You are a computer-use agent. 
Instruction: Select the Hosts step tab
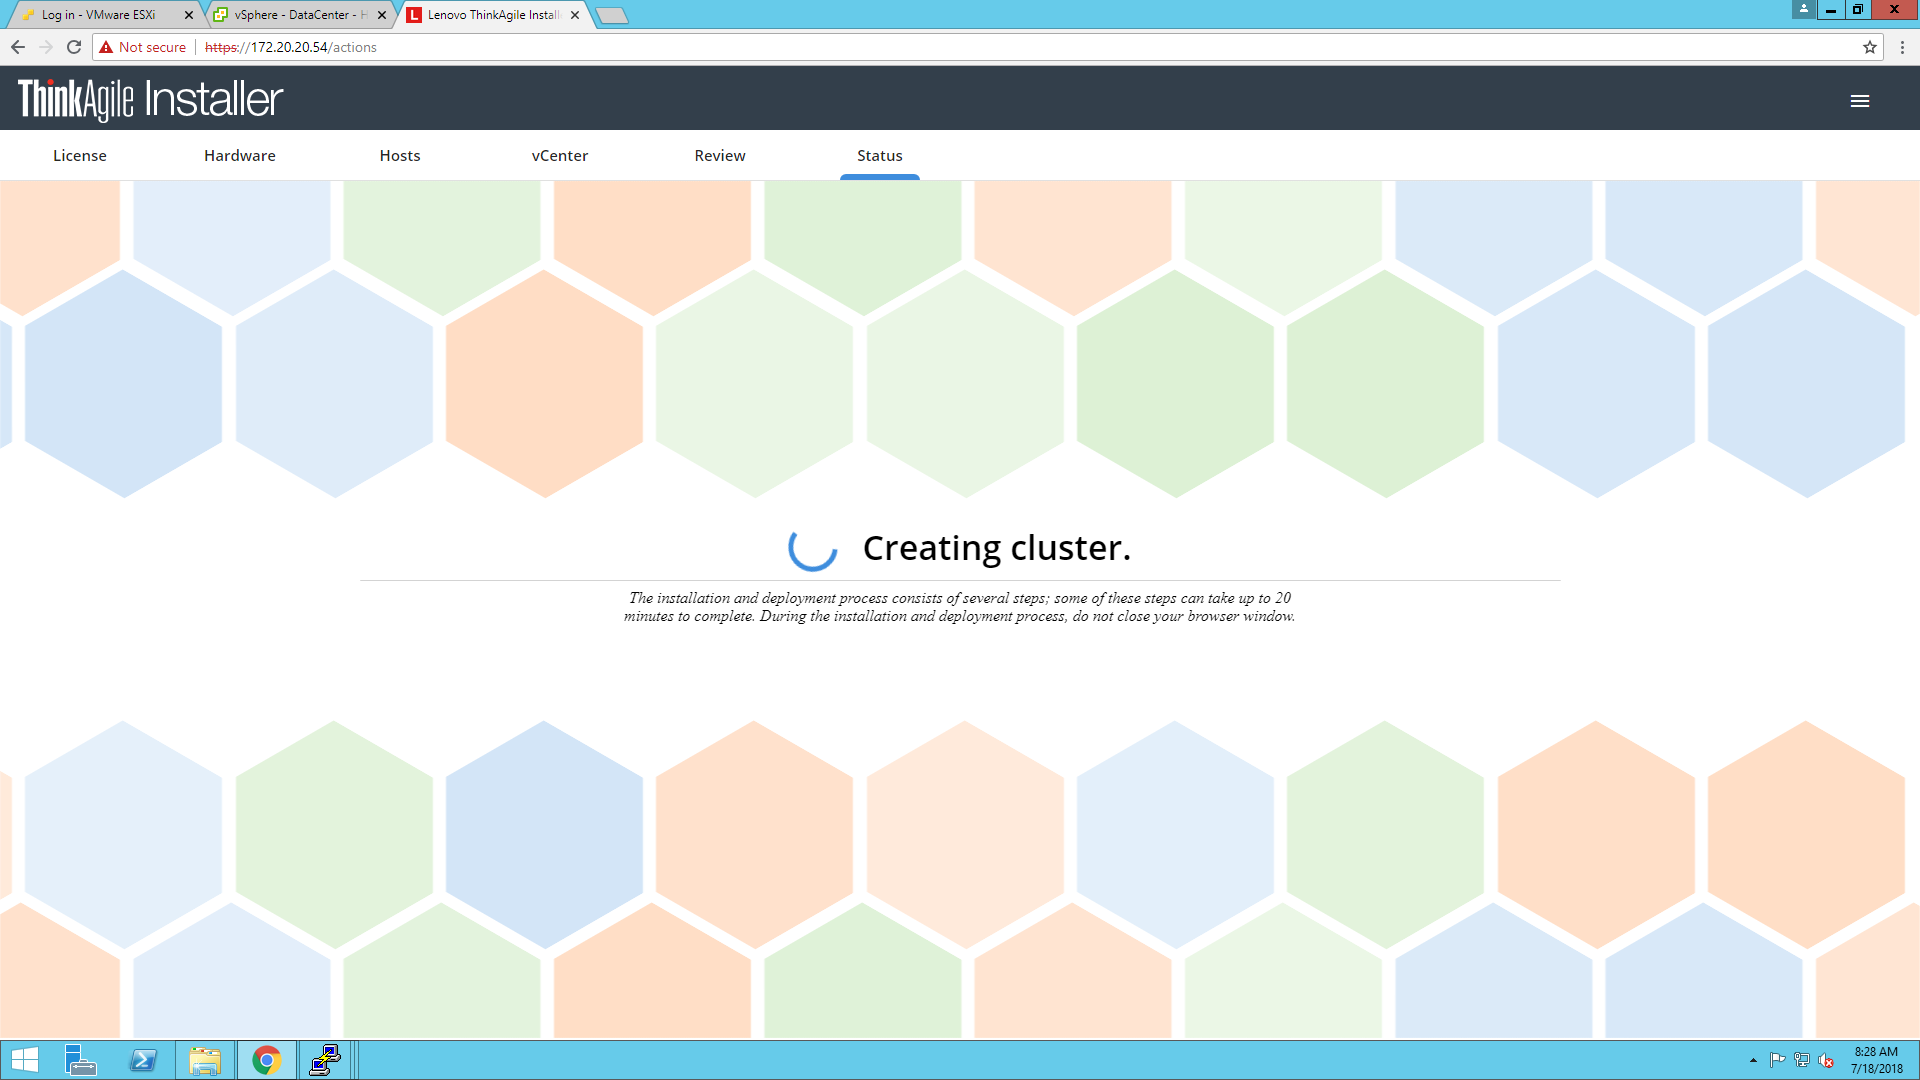coord(400,156)
